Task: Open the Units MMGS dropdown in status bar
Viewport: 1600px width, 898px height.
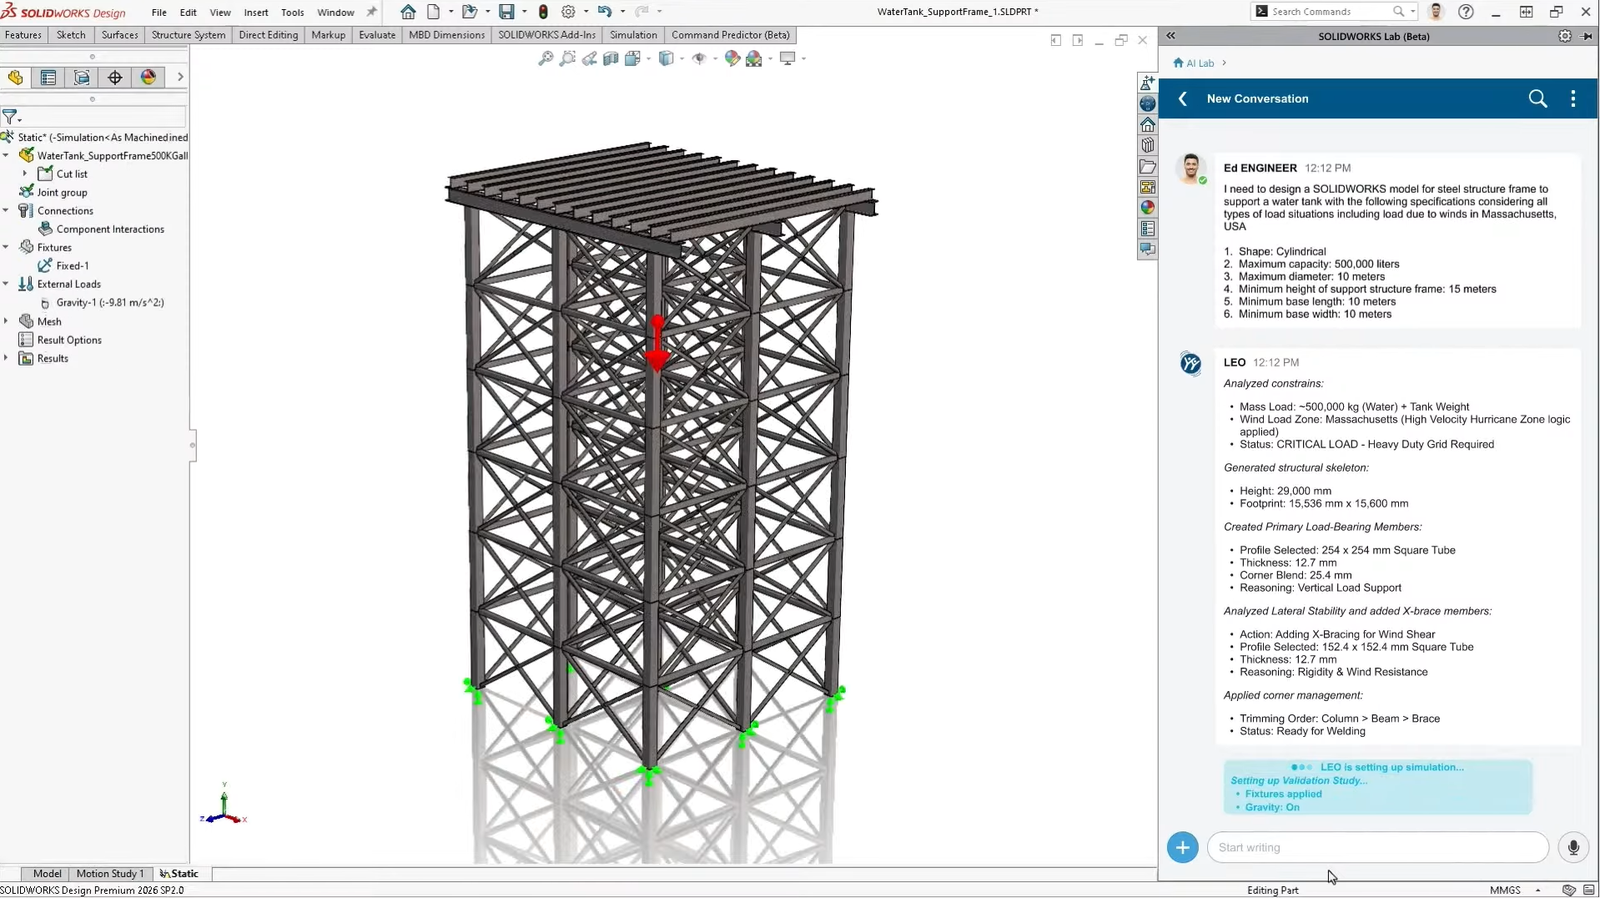Action: click(1538, 890)
